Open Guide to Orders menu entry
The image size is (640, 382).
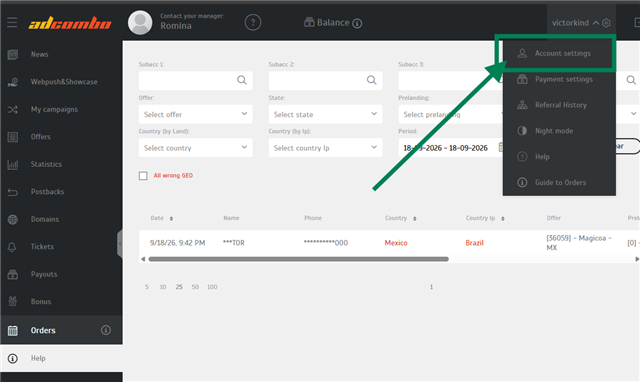pos(559,182)
